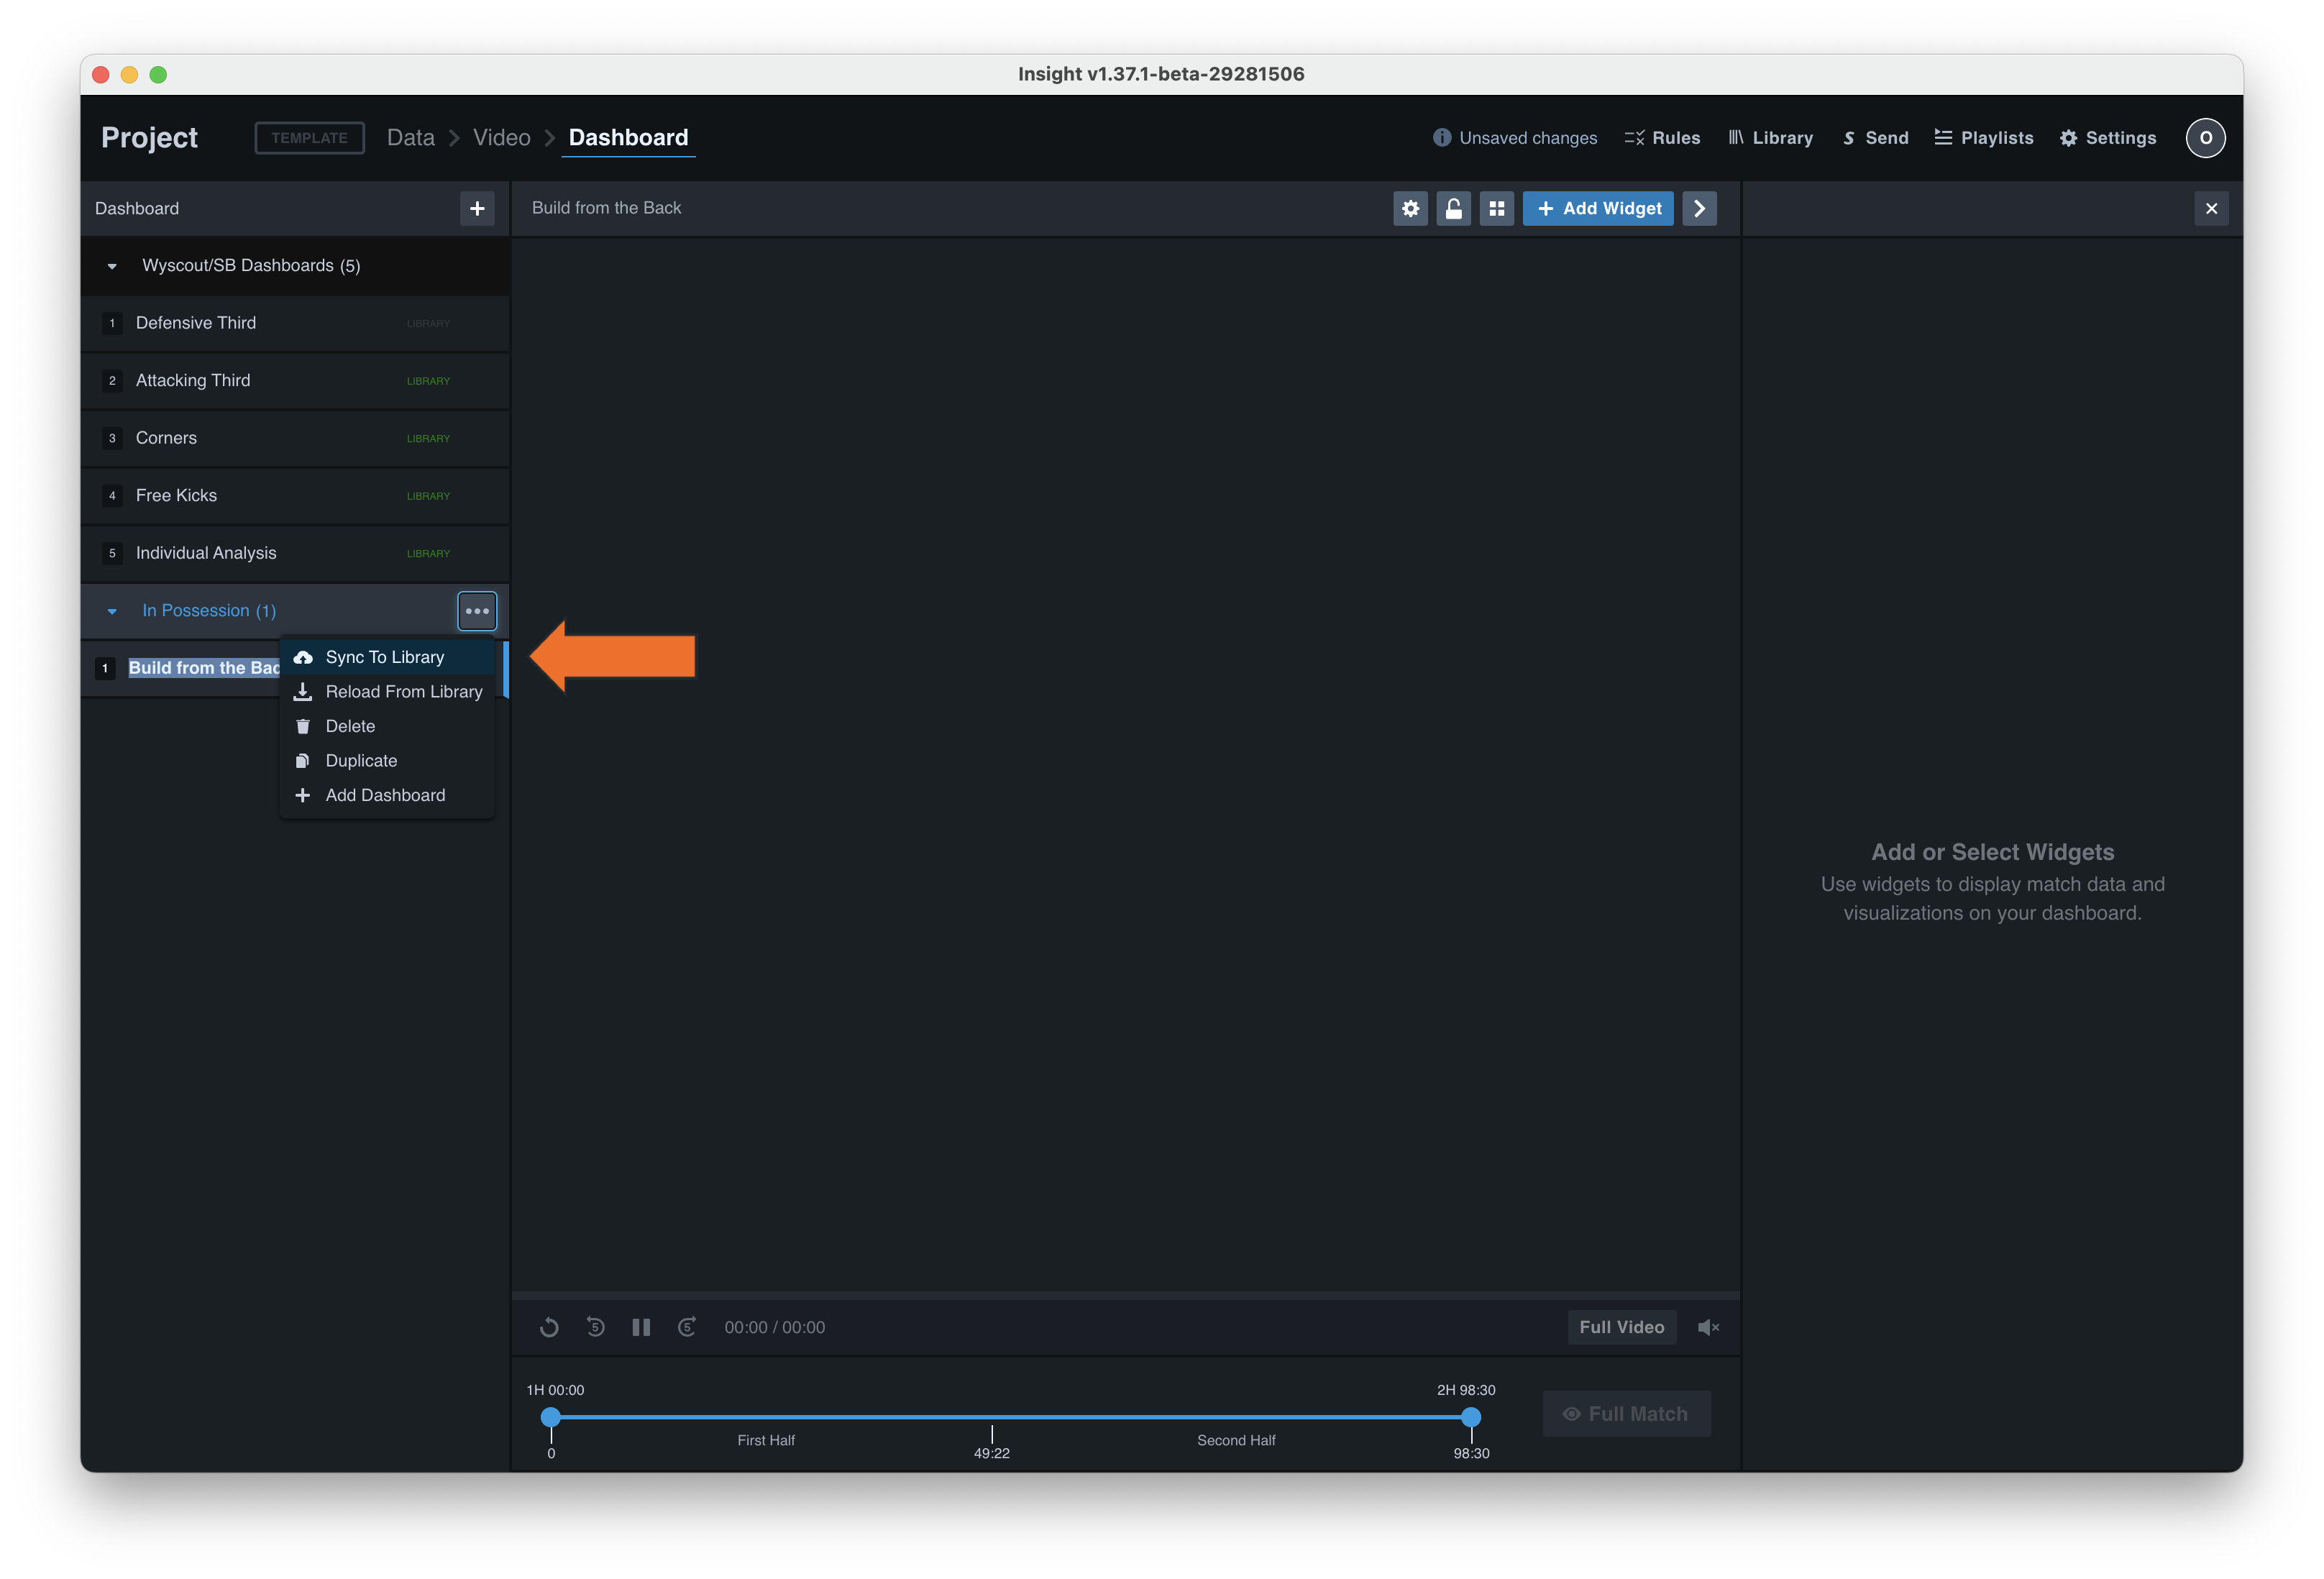Click the Full Match button

1626,1413
